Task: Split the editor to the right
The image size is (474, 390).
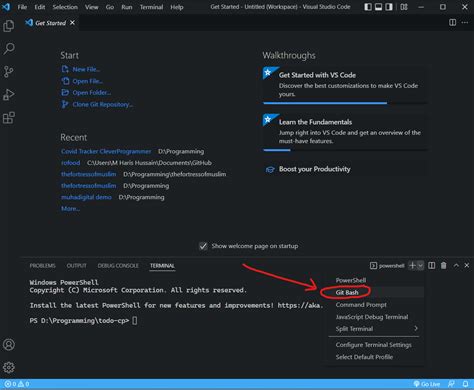Action: click(x=452, y=22)
